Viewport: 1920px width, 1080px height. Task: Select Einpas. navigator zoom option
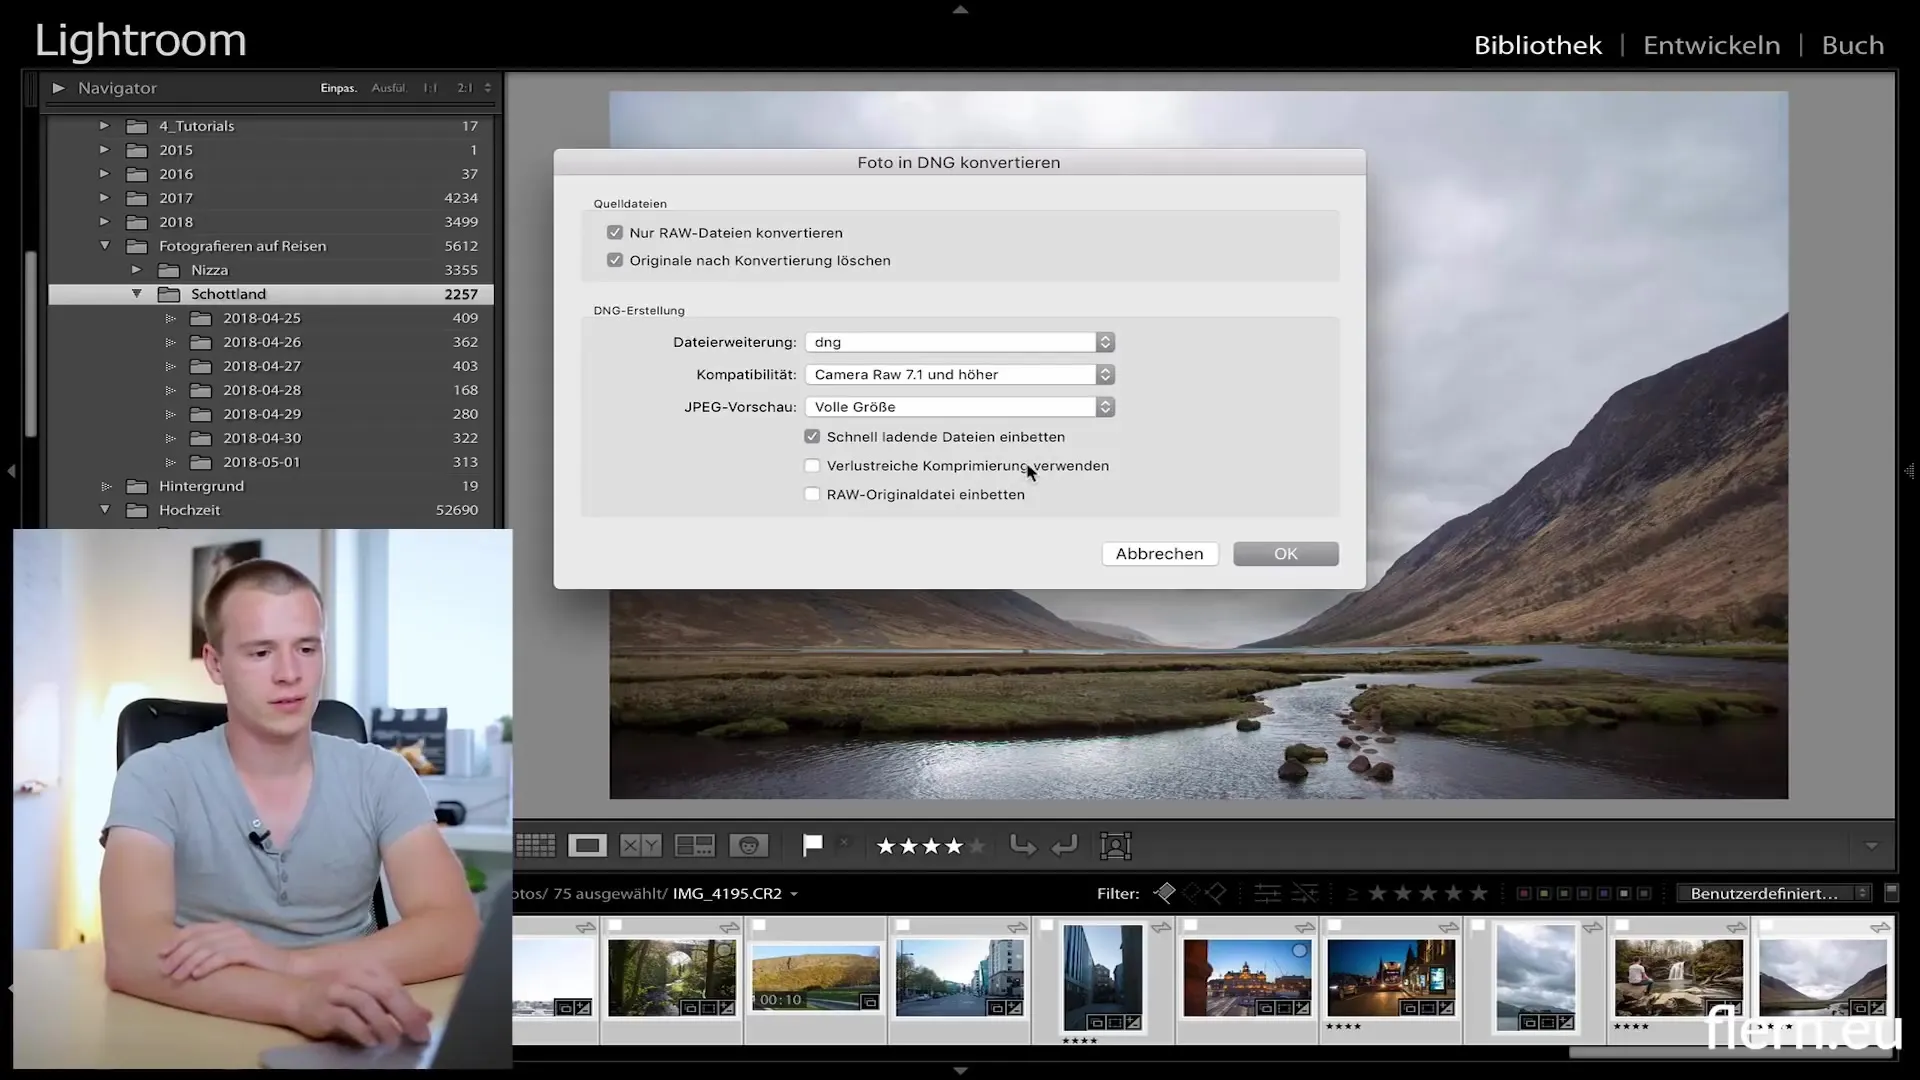(338, 88)
